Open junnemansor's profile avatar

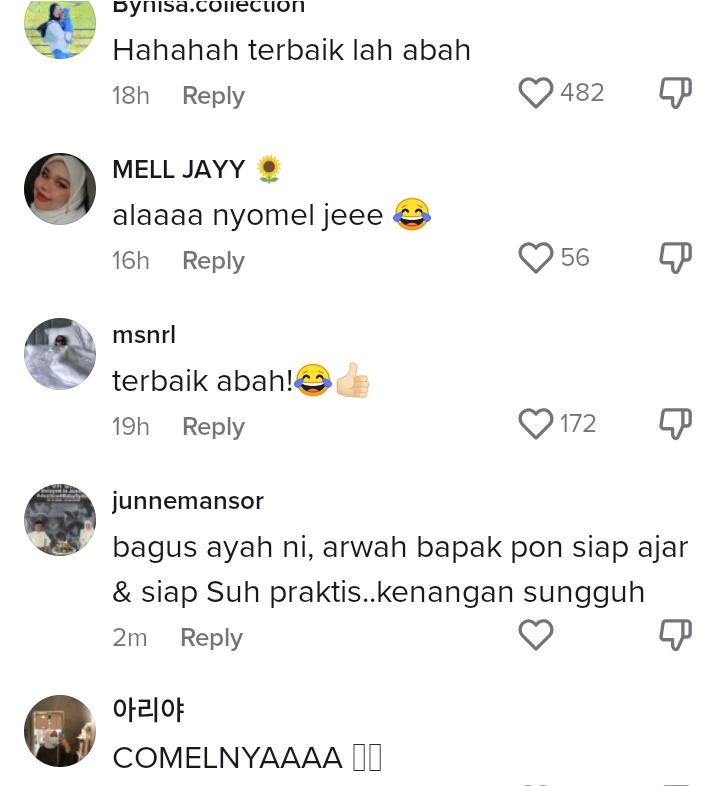click(x=60, y=520)
